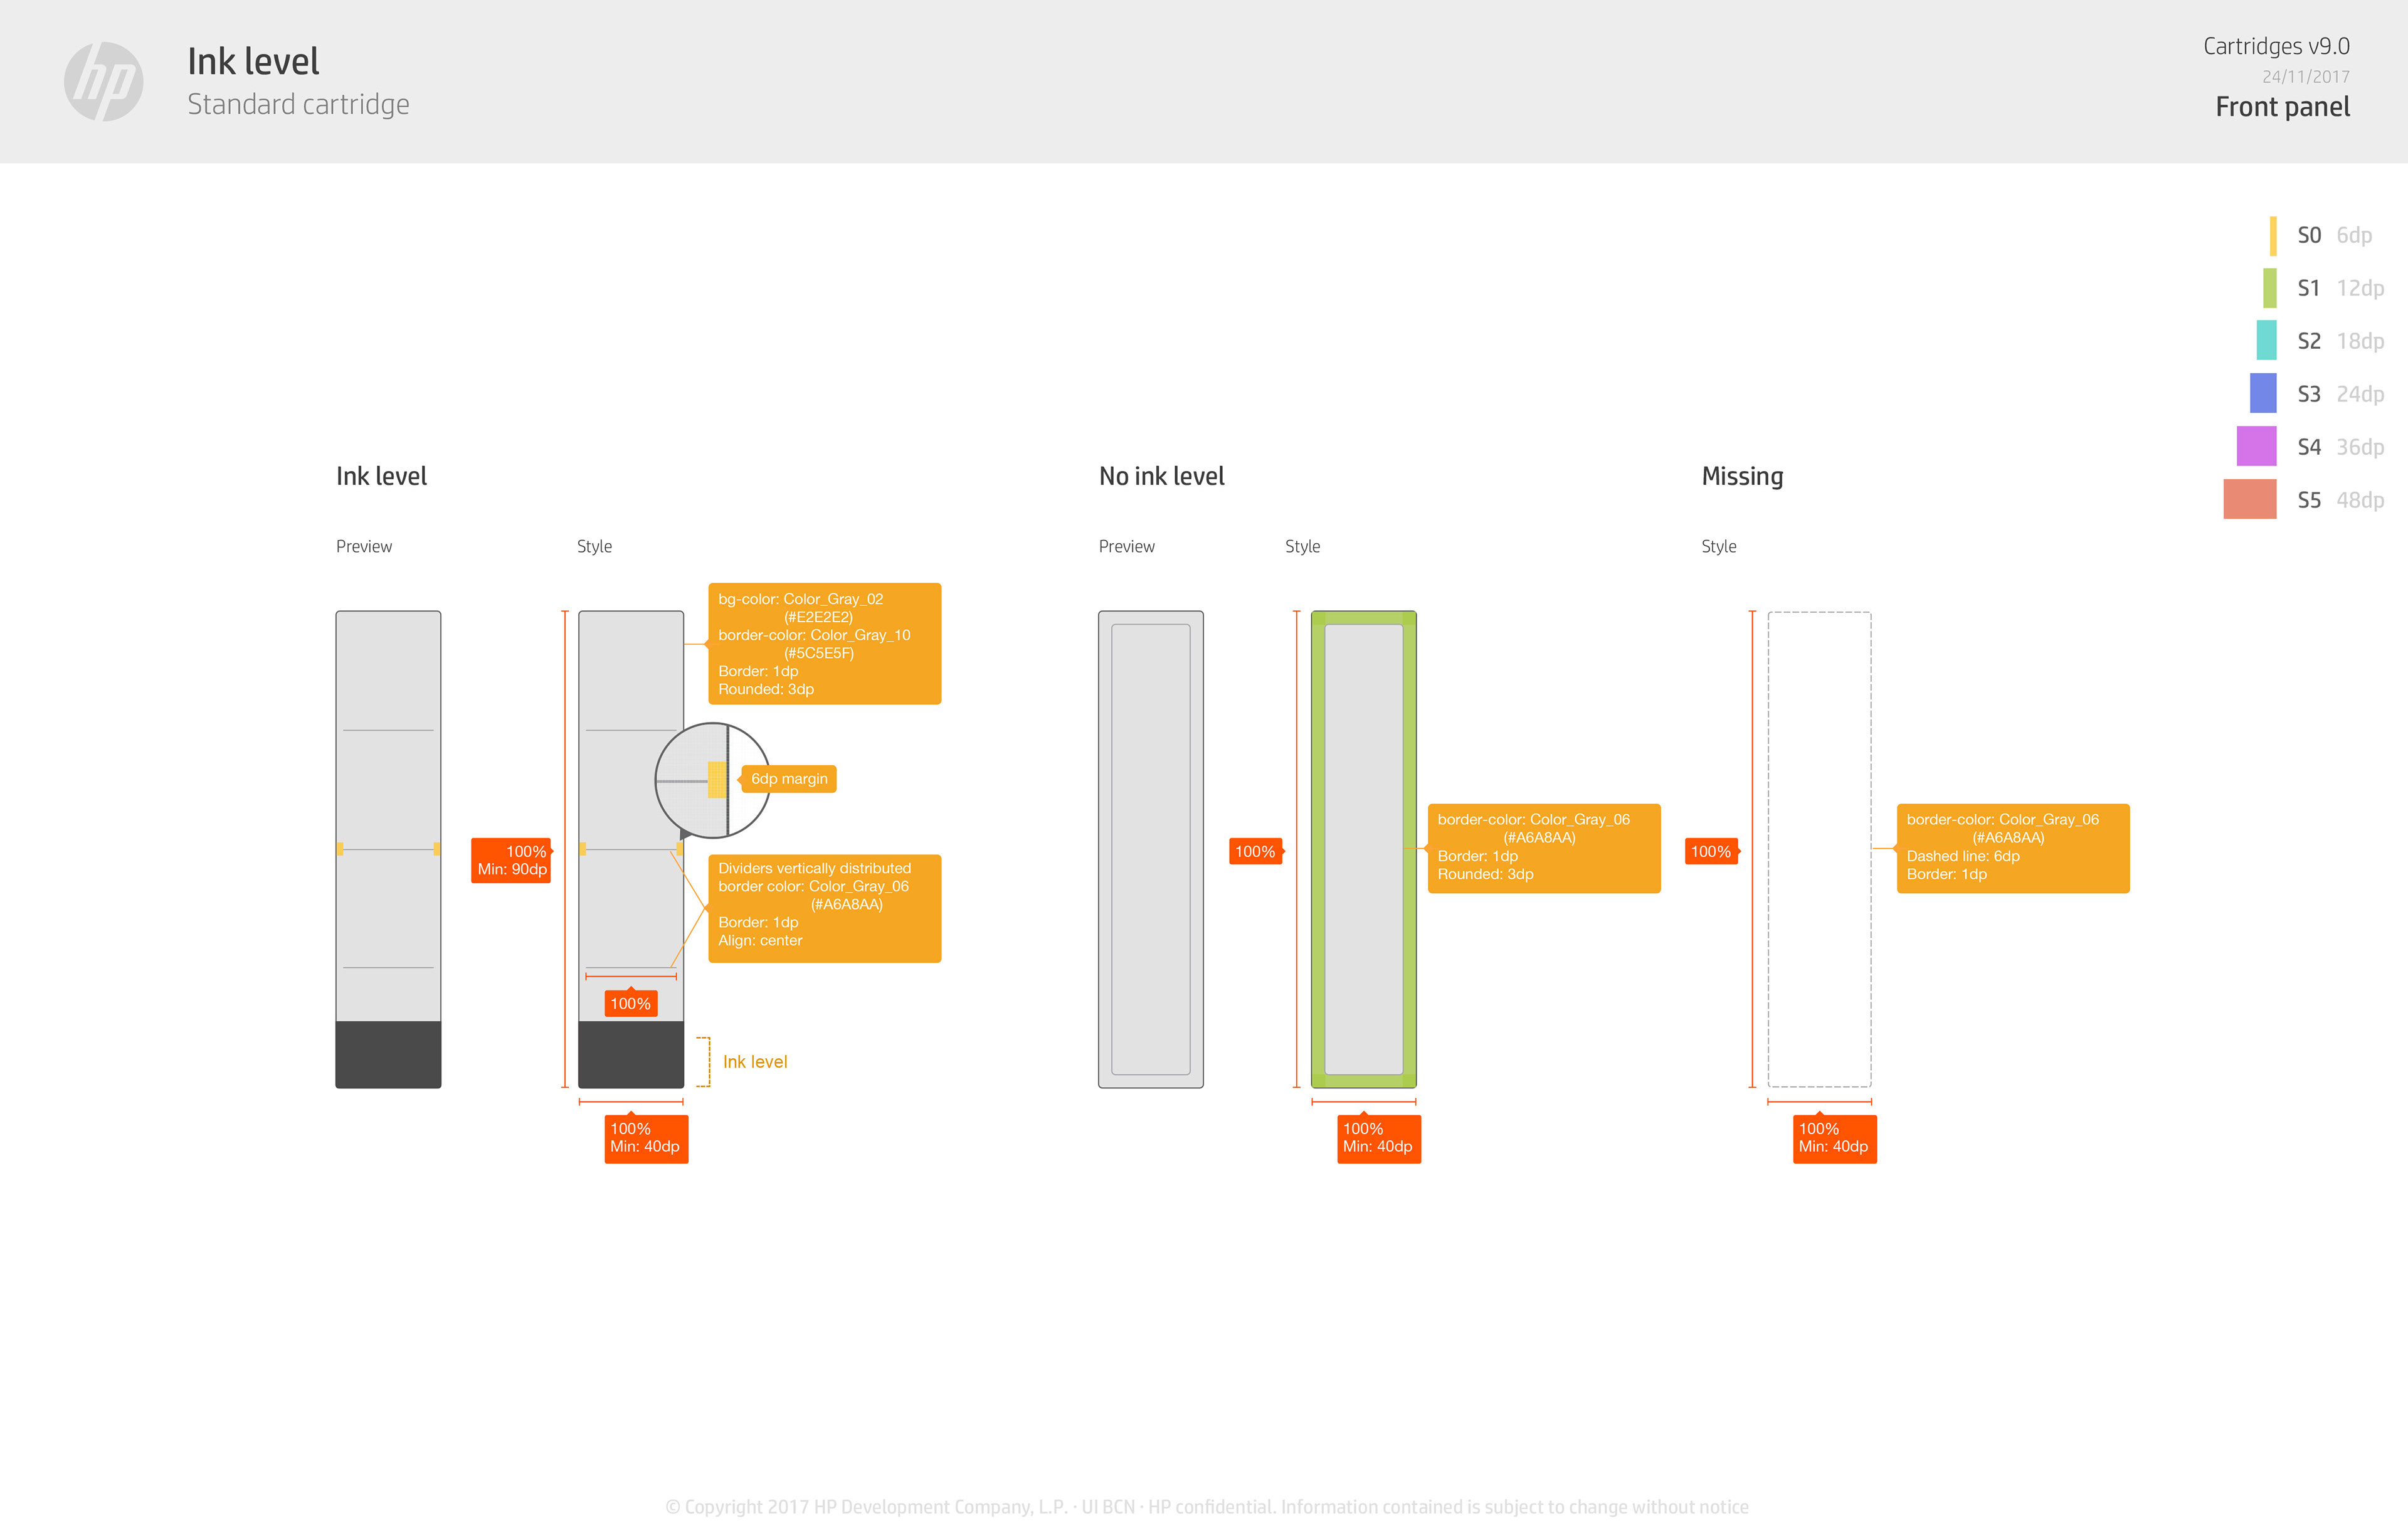The height and width of the screenshot is (1523, 2408).
Task: Click the S4 36dp purple swatch
Action: 2256,446
